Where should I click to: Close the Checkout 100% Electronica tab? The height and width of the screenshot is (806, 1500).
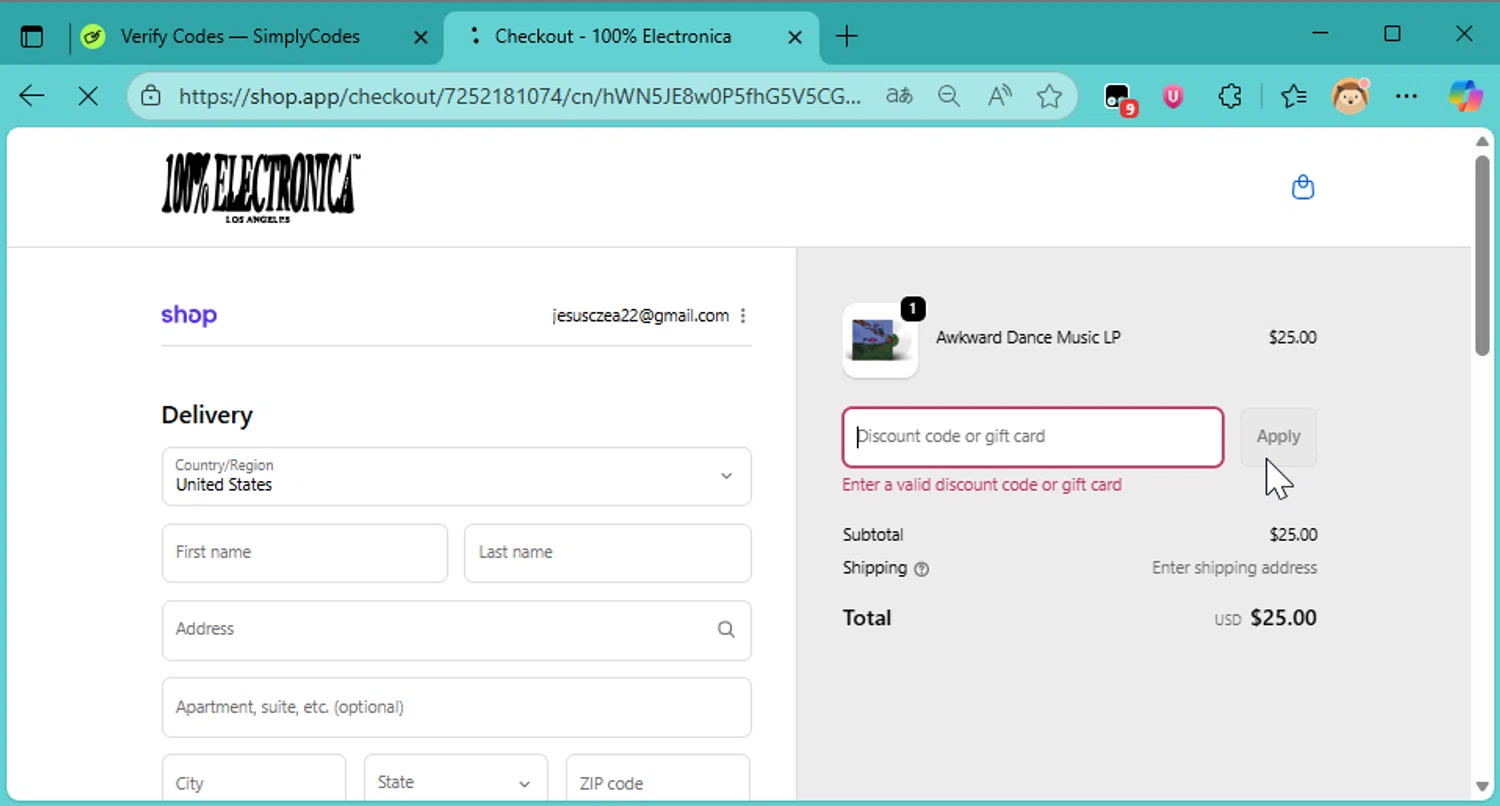click(795, 37)
